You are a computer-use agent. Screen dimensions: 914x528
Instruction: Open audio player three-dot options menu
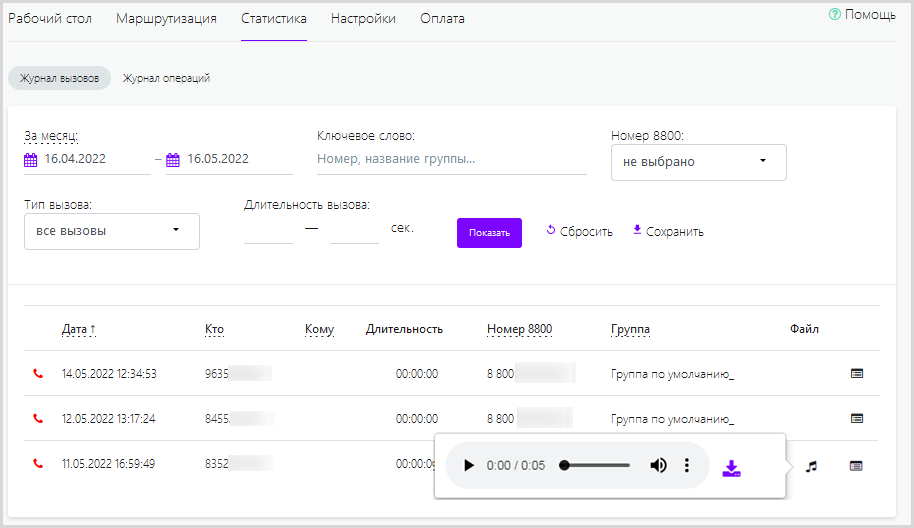pyautogui.click(x=687, y=466)
